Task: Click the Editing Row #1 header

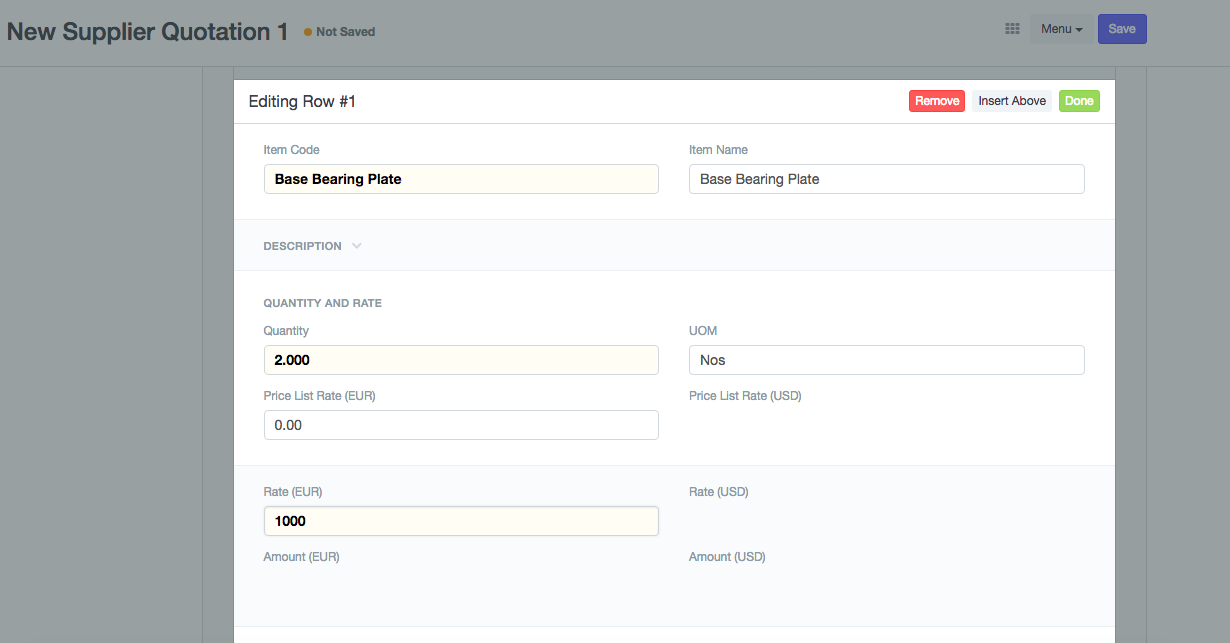Action: click(x=302, y=102)
